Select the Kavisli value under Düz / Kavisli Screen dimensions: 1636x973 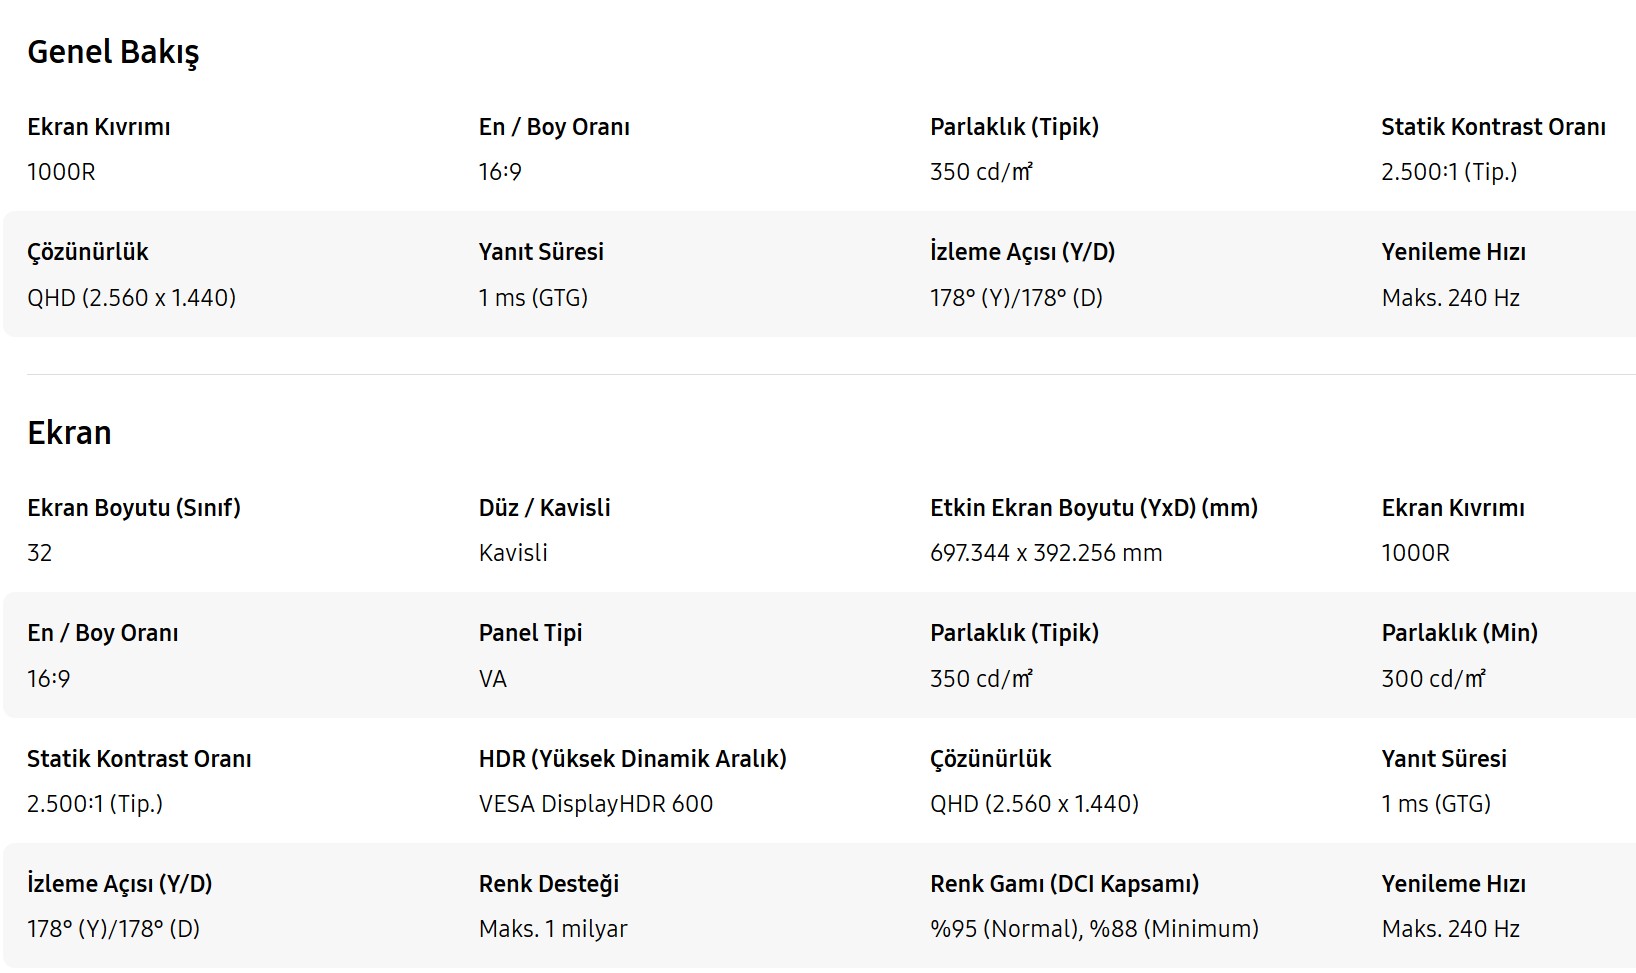513,553
